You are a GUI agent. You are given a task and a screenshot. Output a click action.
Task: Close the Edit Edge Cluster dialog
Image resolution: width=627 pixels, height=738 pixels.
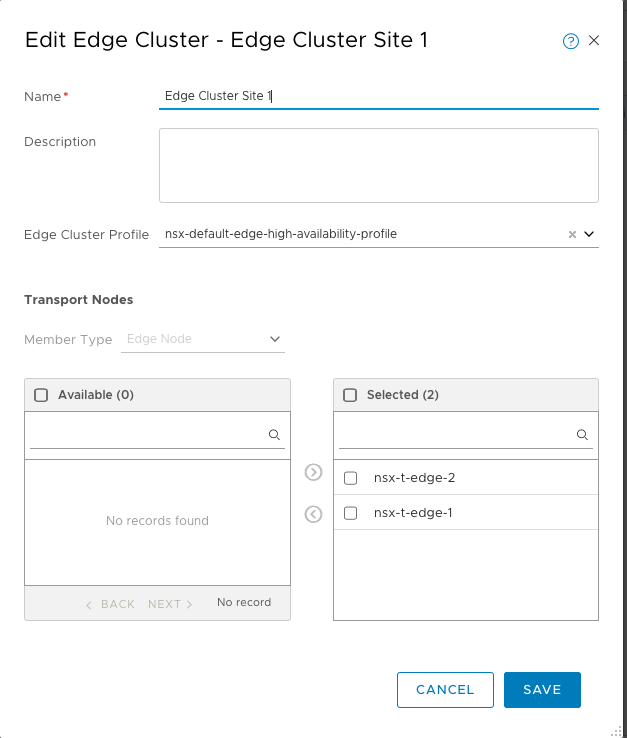594,41
